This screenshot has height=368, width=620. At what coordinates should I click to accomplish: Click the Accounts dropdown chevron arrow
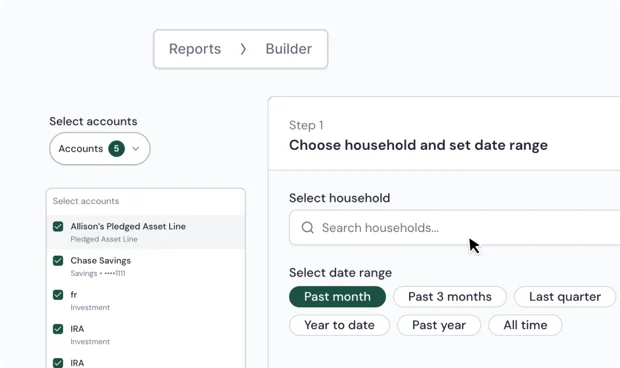tap(136, 149)
